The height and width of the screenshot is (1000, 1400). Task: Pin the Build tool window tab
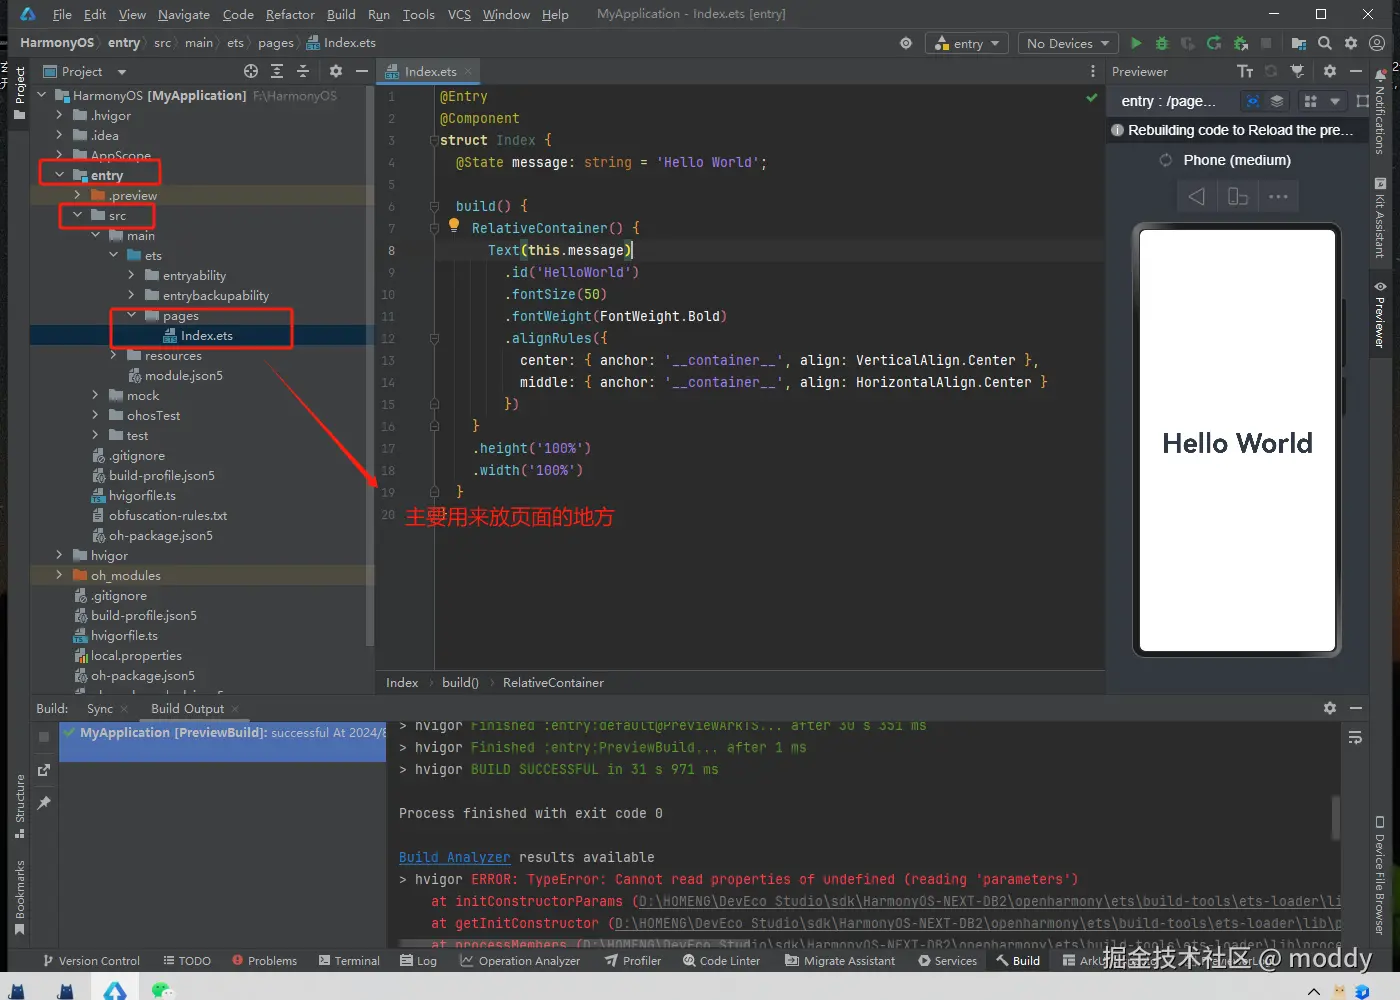[44, 803]
